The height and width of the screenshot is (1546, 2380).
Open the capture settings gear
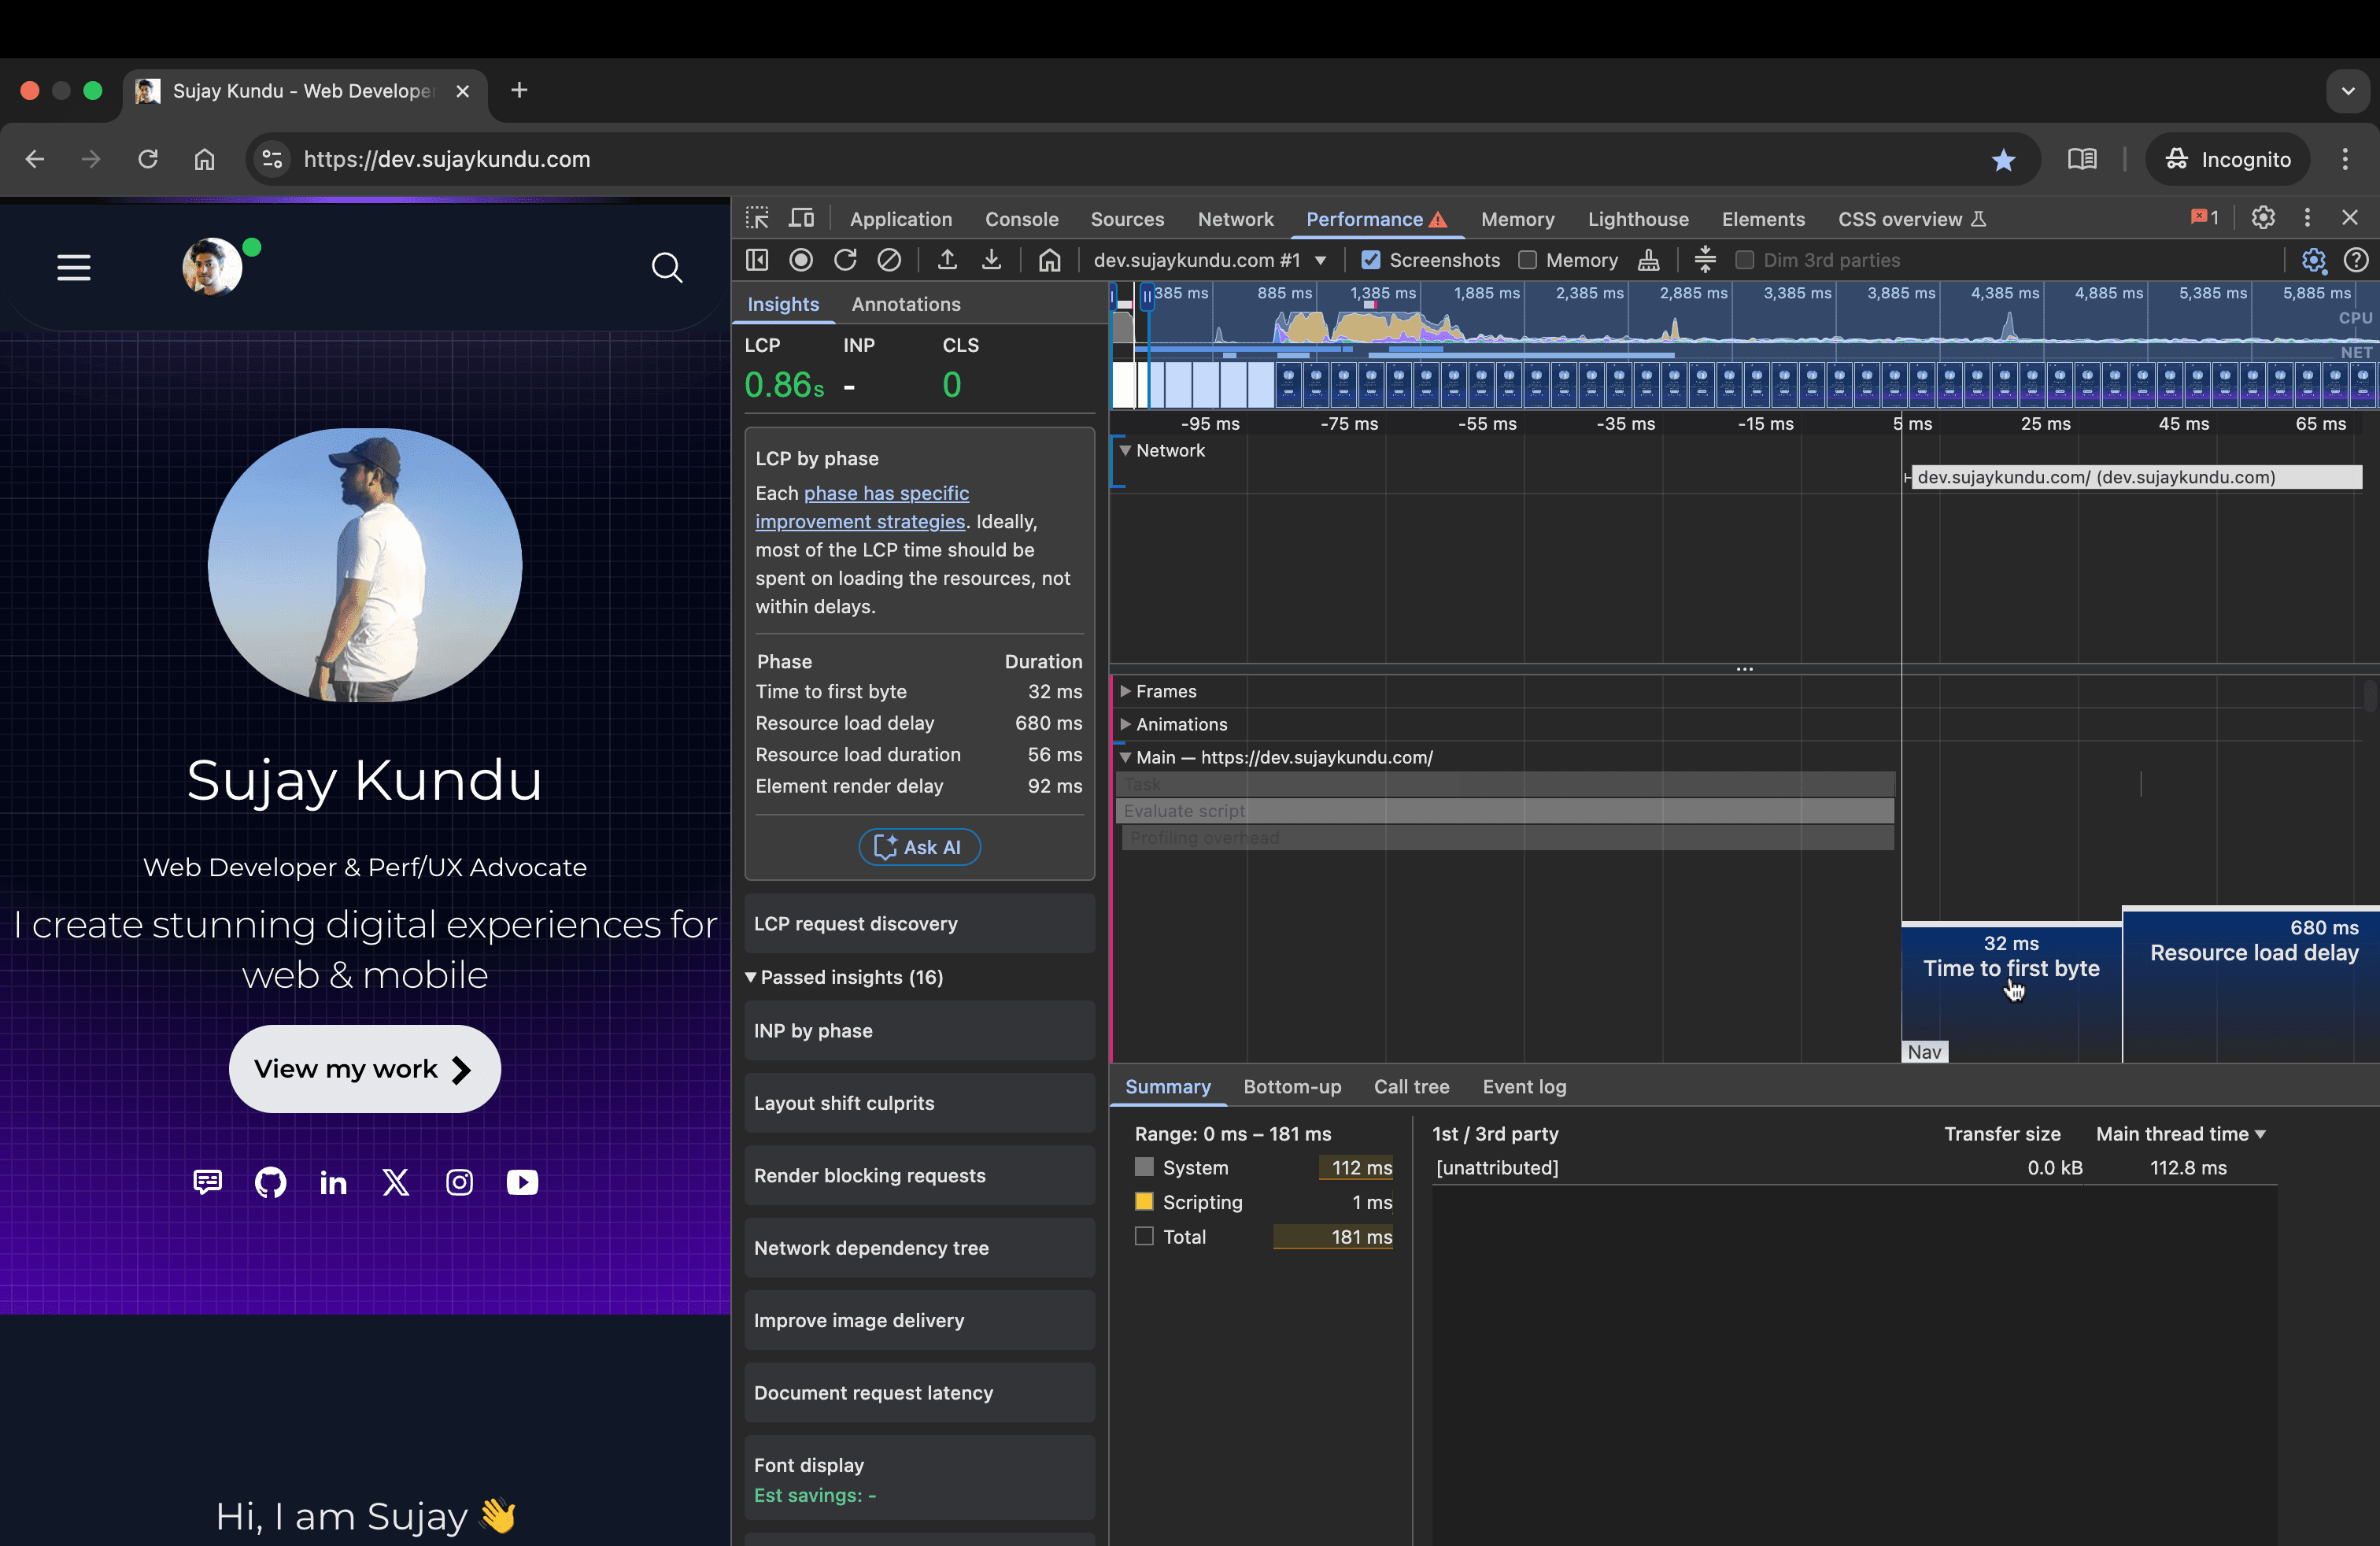pos(2313,260)
